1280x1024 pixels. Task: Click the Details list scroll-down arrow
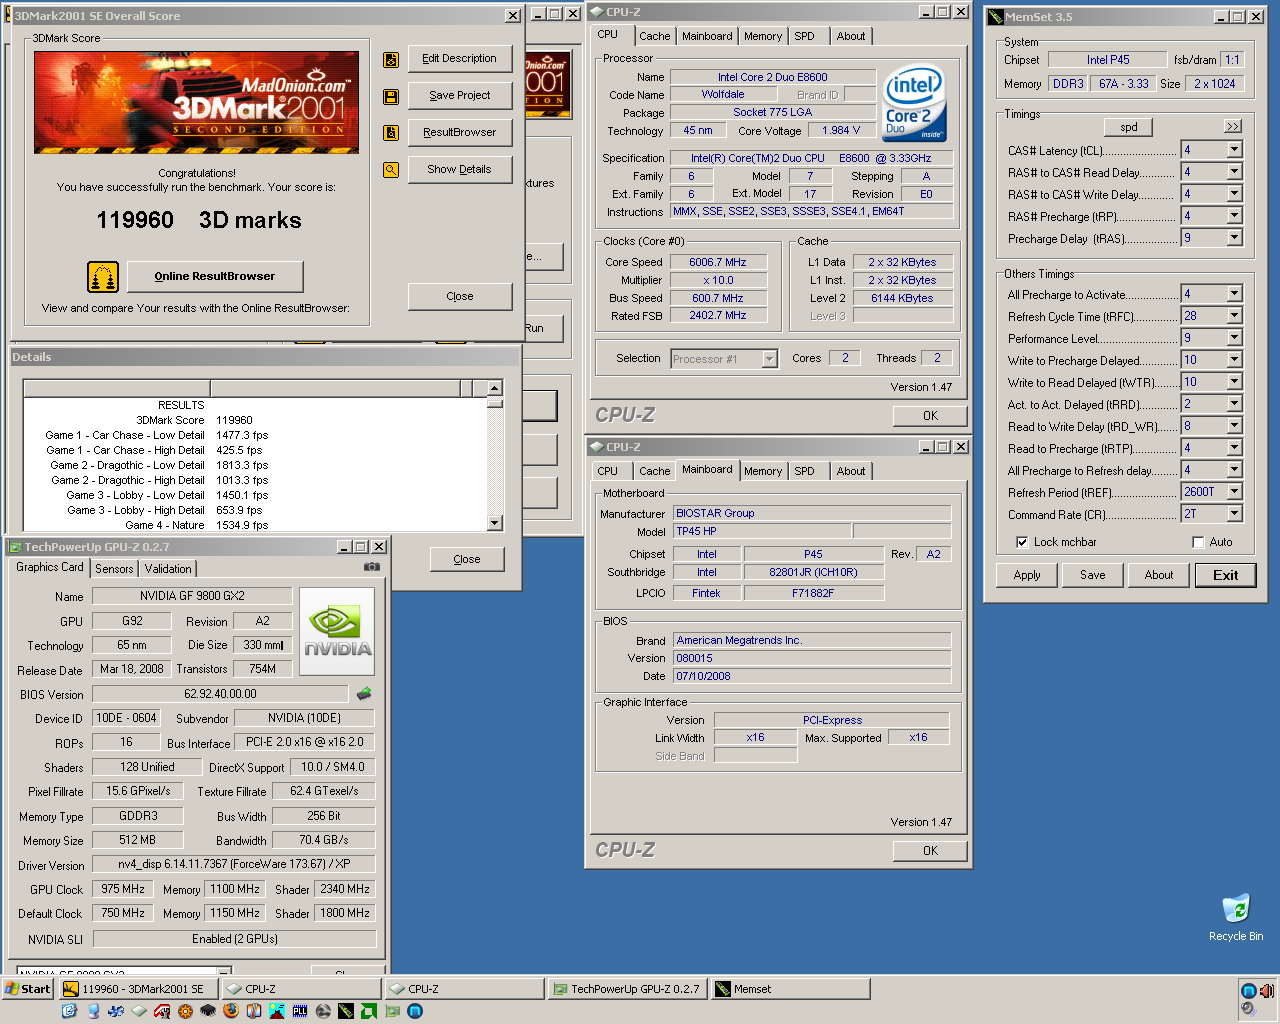(495, 523)
